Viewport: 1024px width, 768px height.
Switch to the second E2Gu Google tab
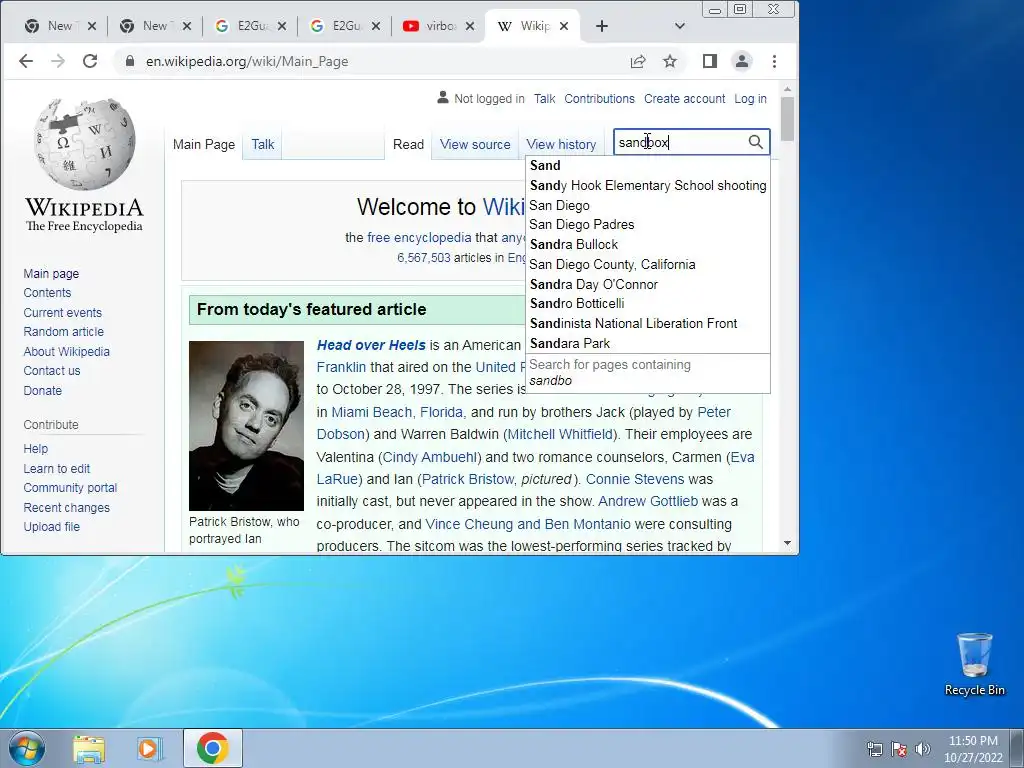pos(345,26)
